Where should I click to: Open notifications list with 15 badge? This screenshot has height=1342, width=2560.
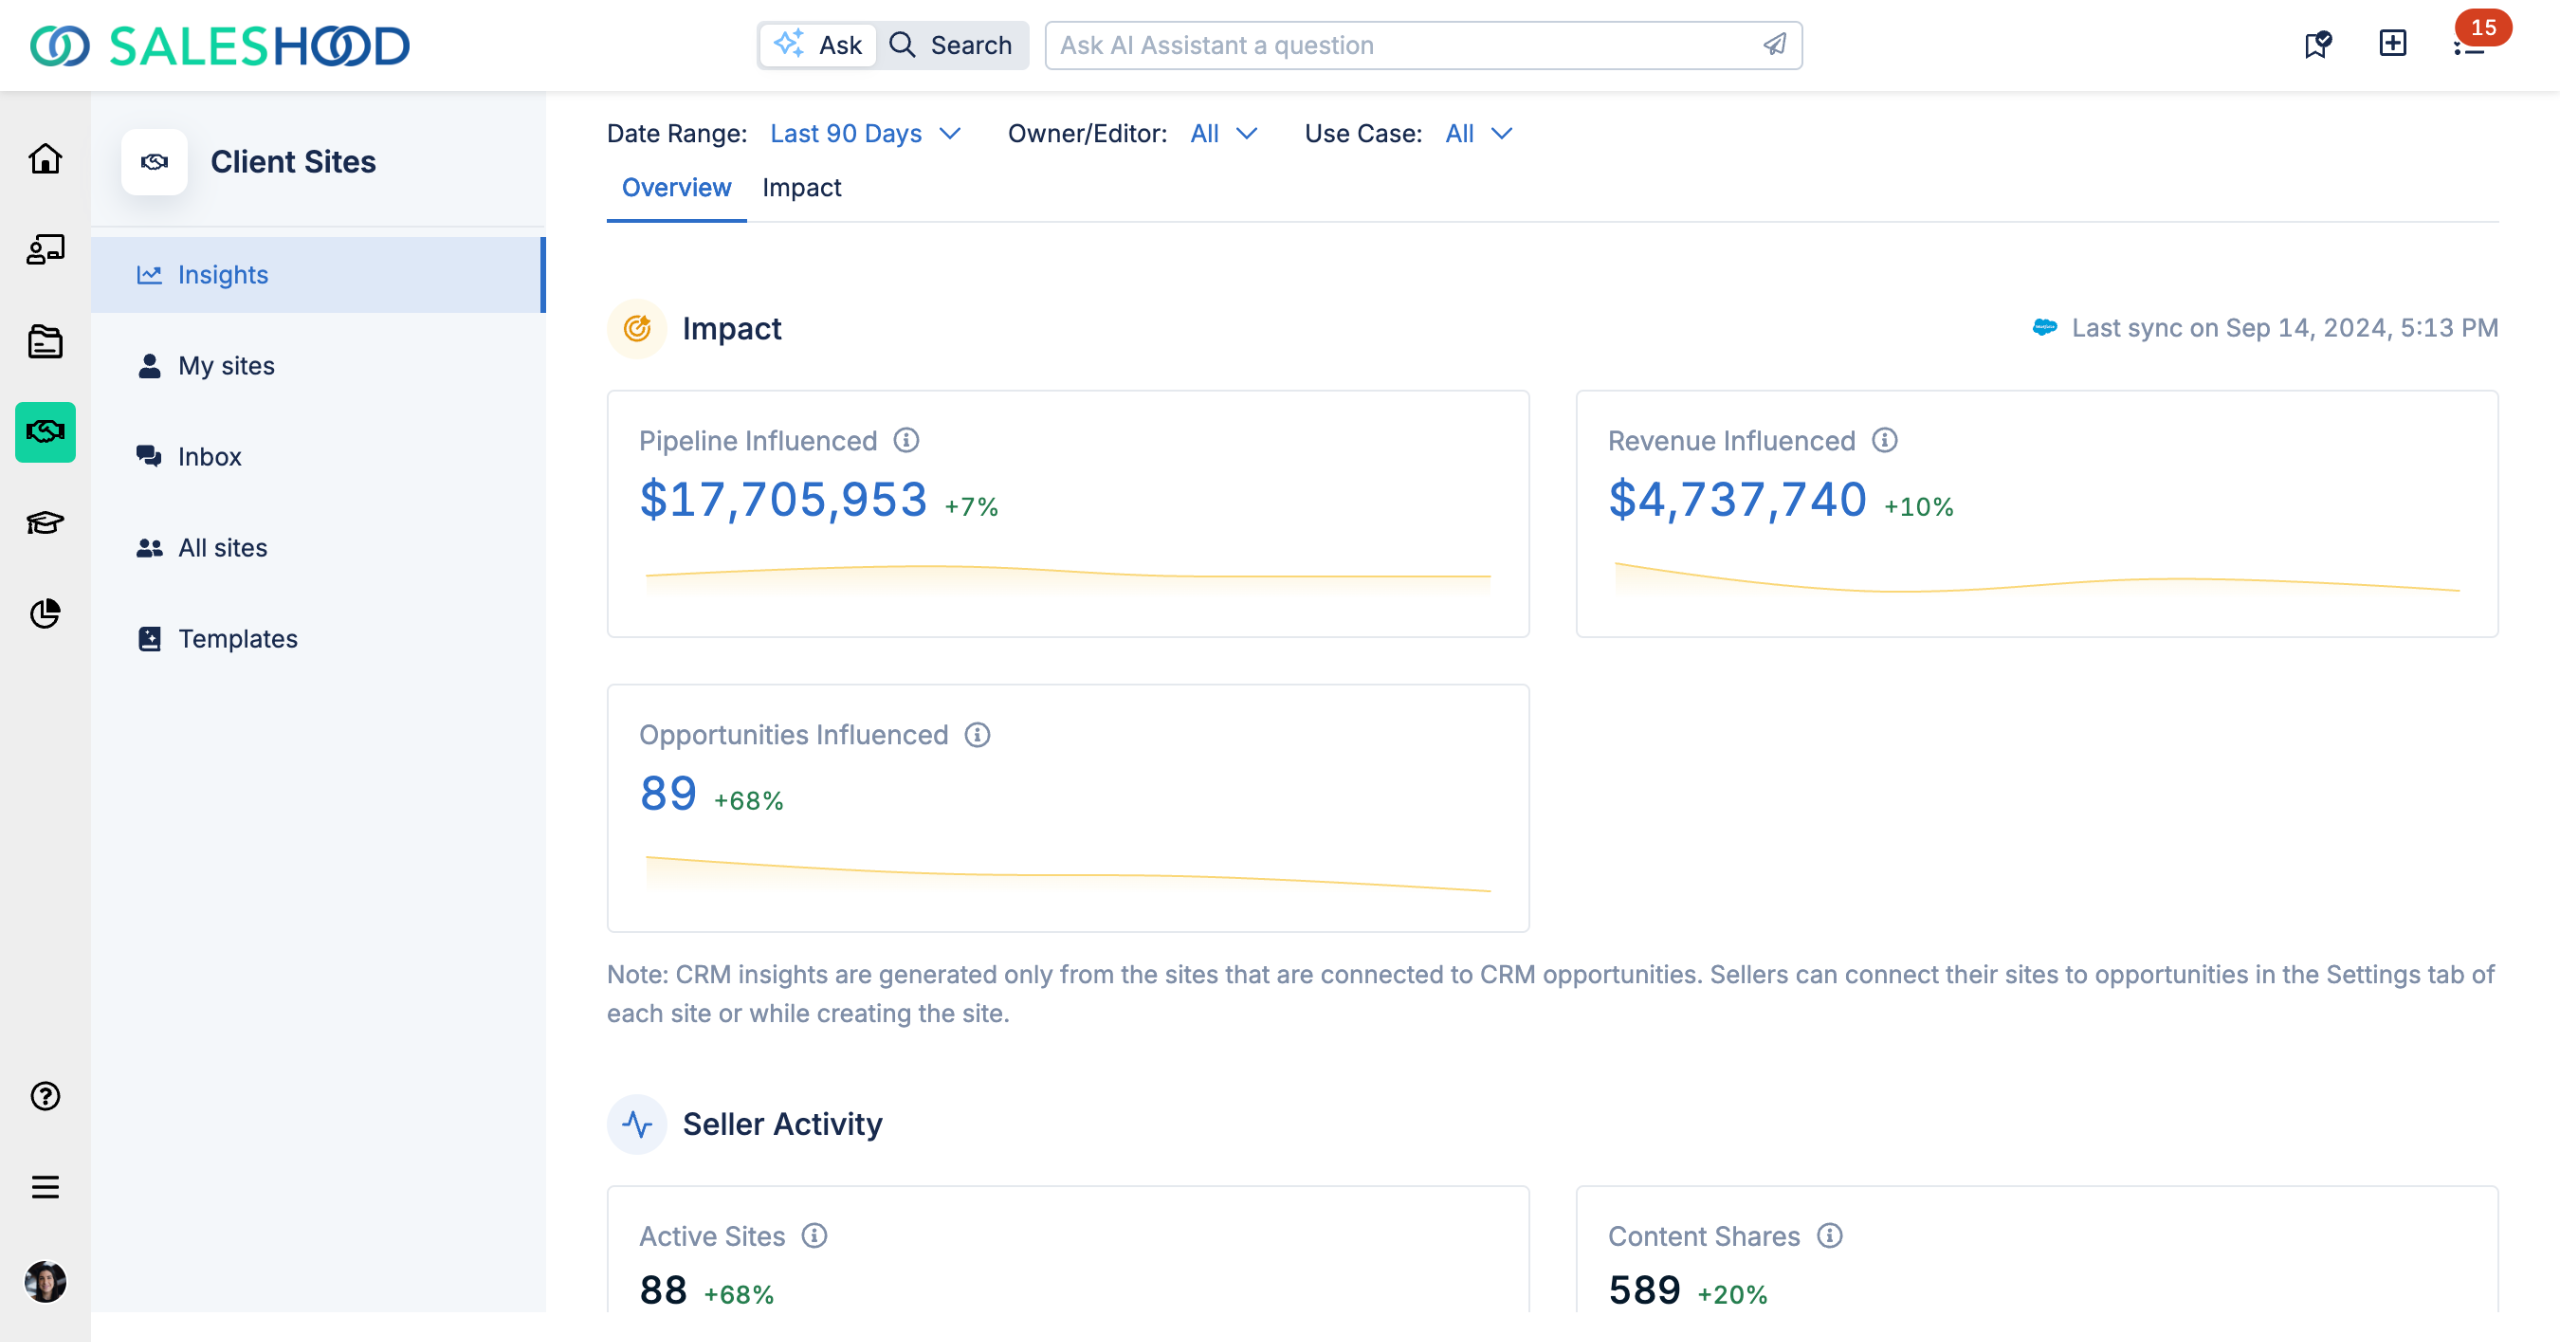pyautogui.click(x=2469, y=45)
